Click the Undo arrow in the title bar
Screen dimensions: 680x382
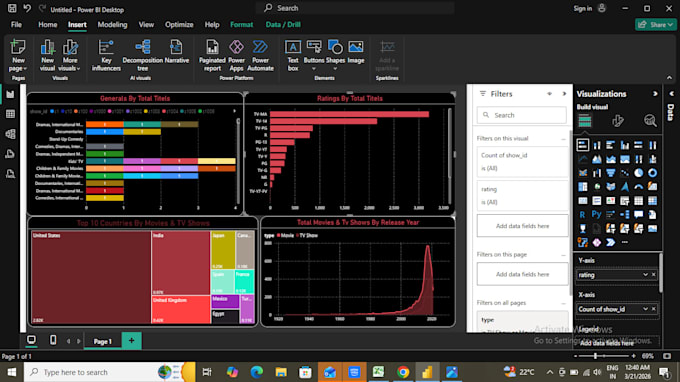(x=27, y=8)
